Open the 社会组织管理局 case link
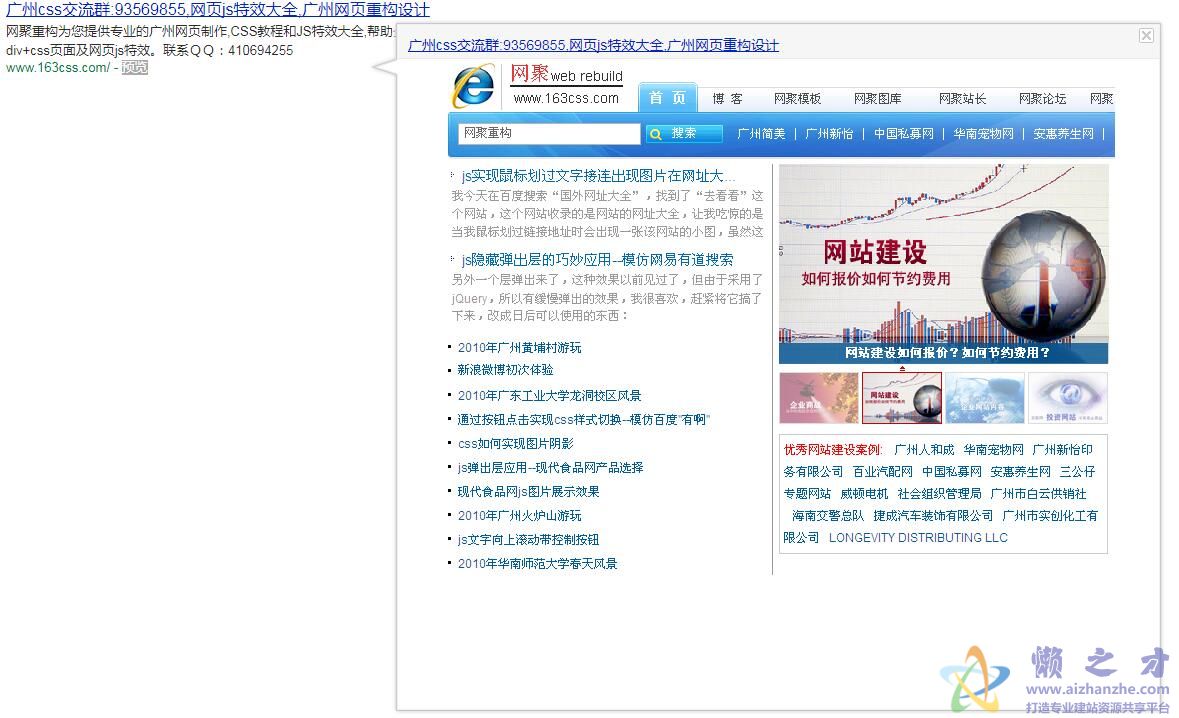 (940, 493)
